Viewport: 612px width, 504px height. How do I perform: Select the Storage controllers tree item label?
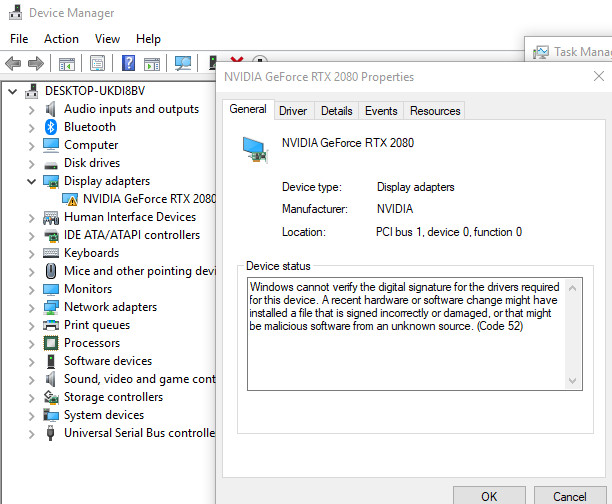[x=113, y=397]
